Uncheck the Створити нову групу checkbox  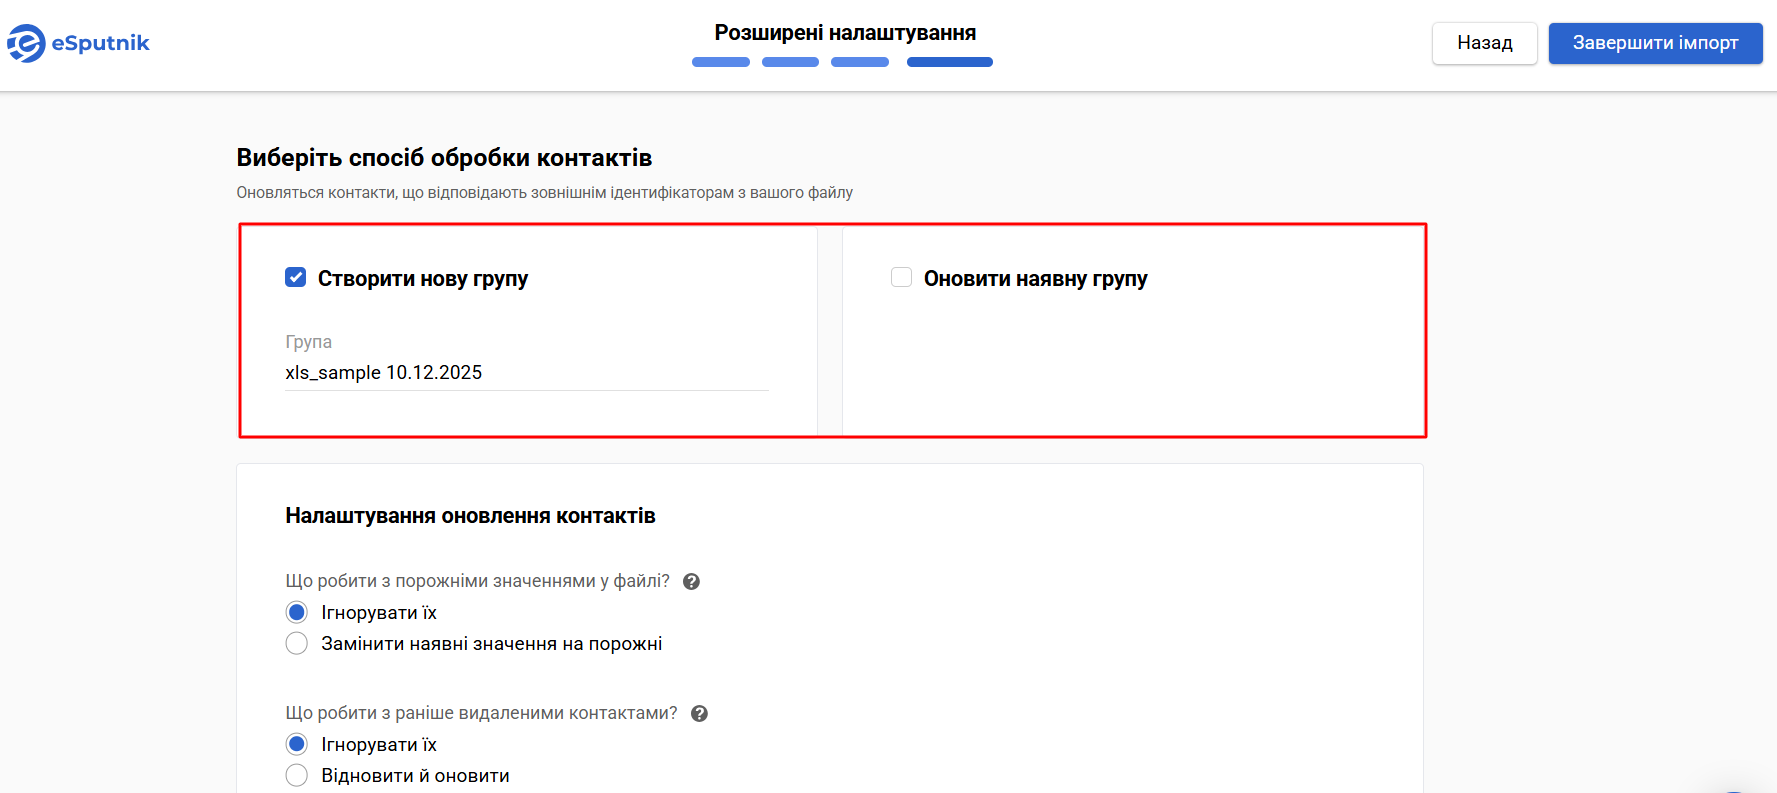point(295,277)
